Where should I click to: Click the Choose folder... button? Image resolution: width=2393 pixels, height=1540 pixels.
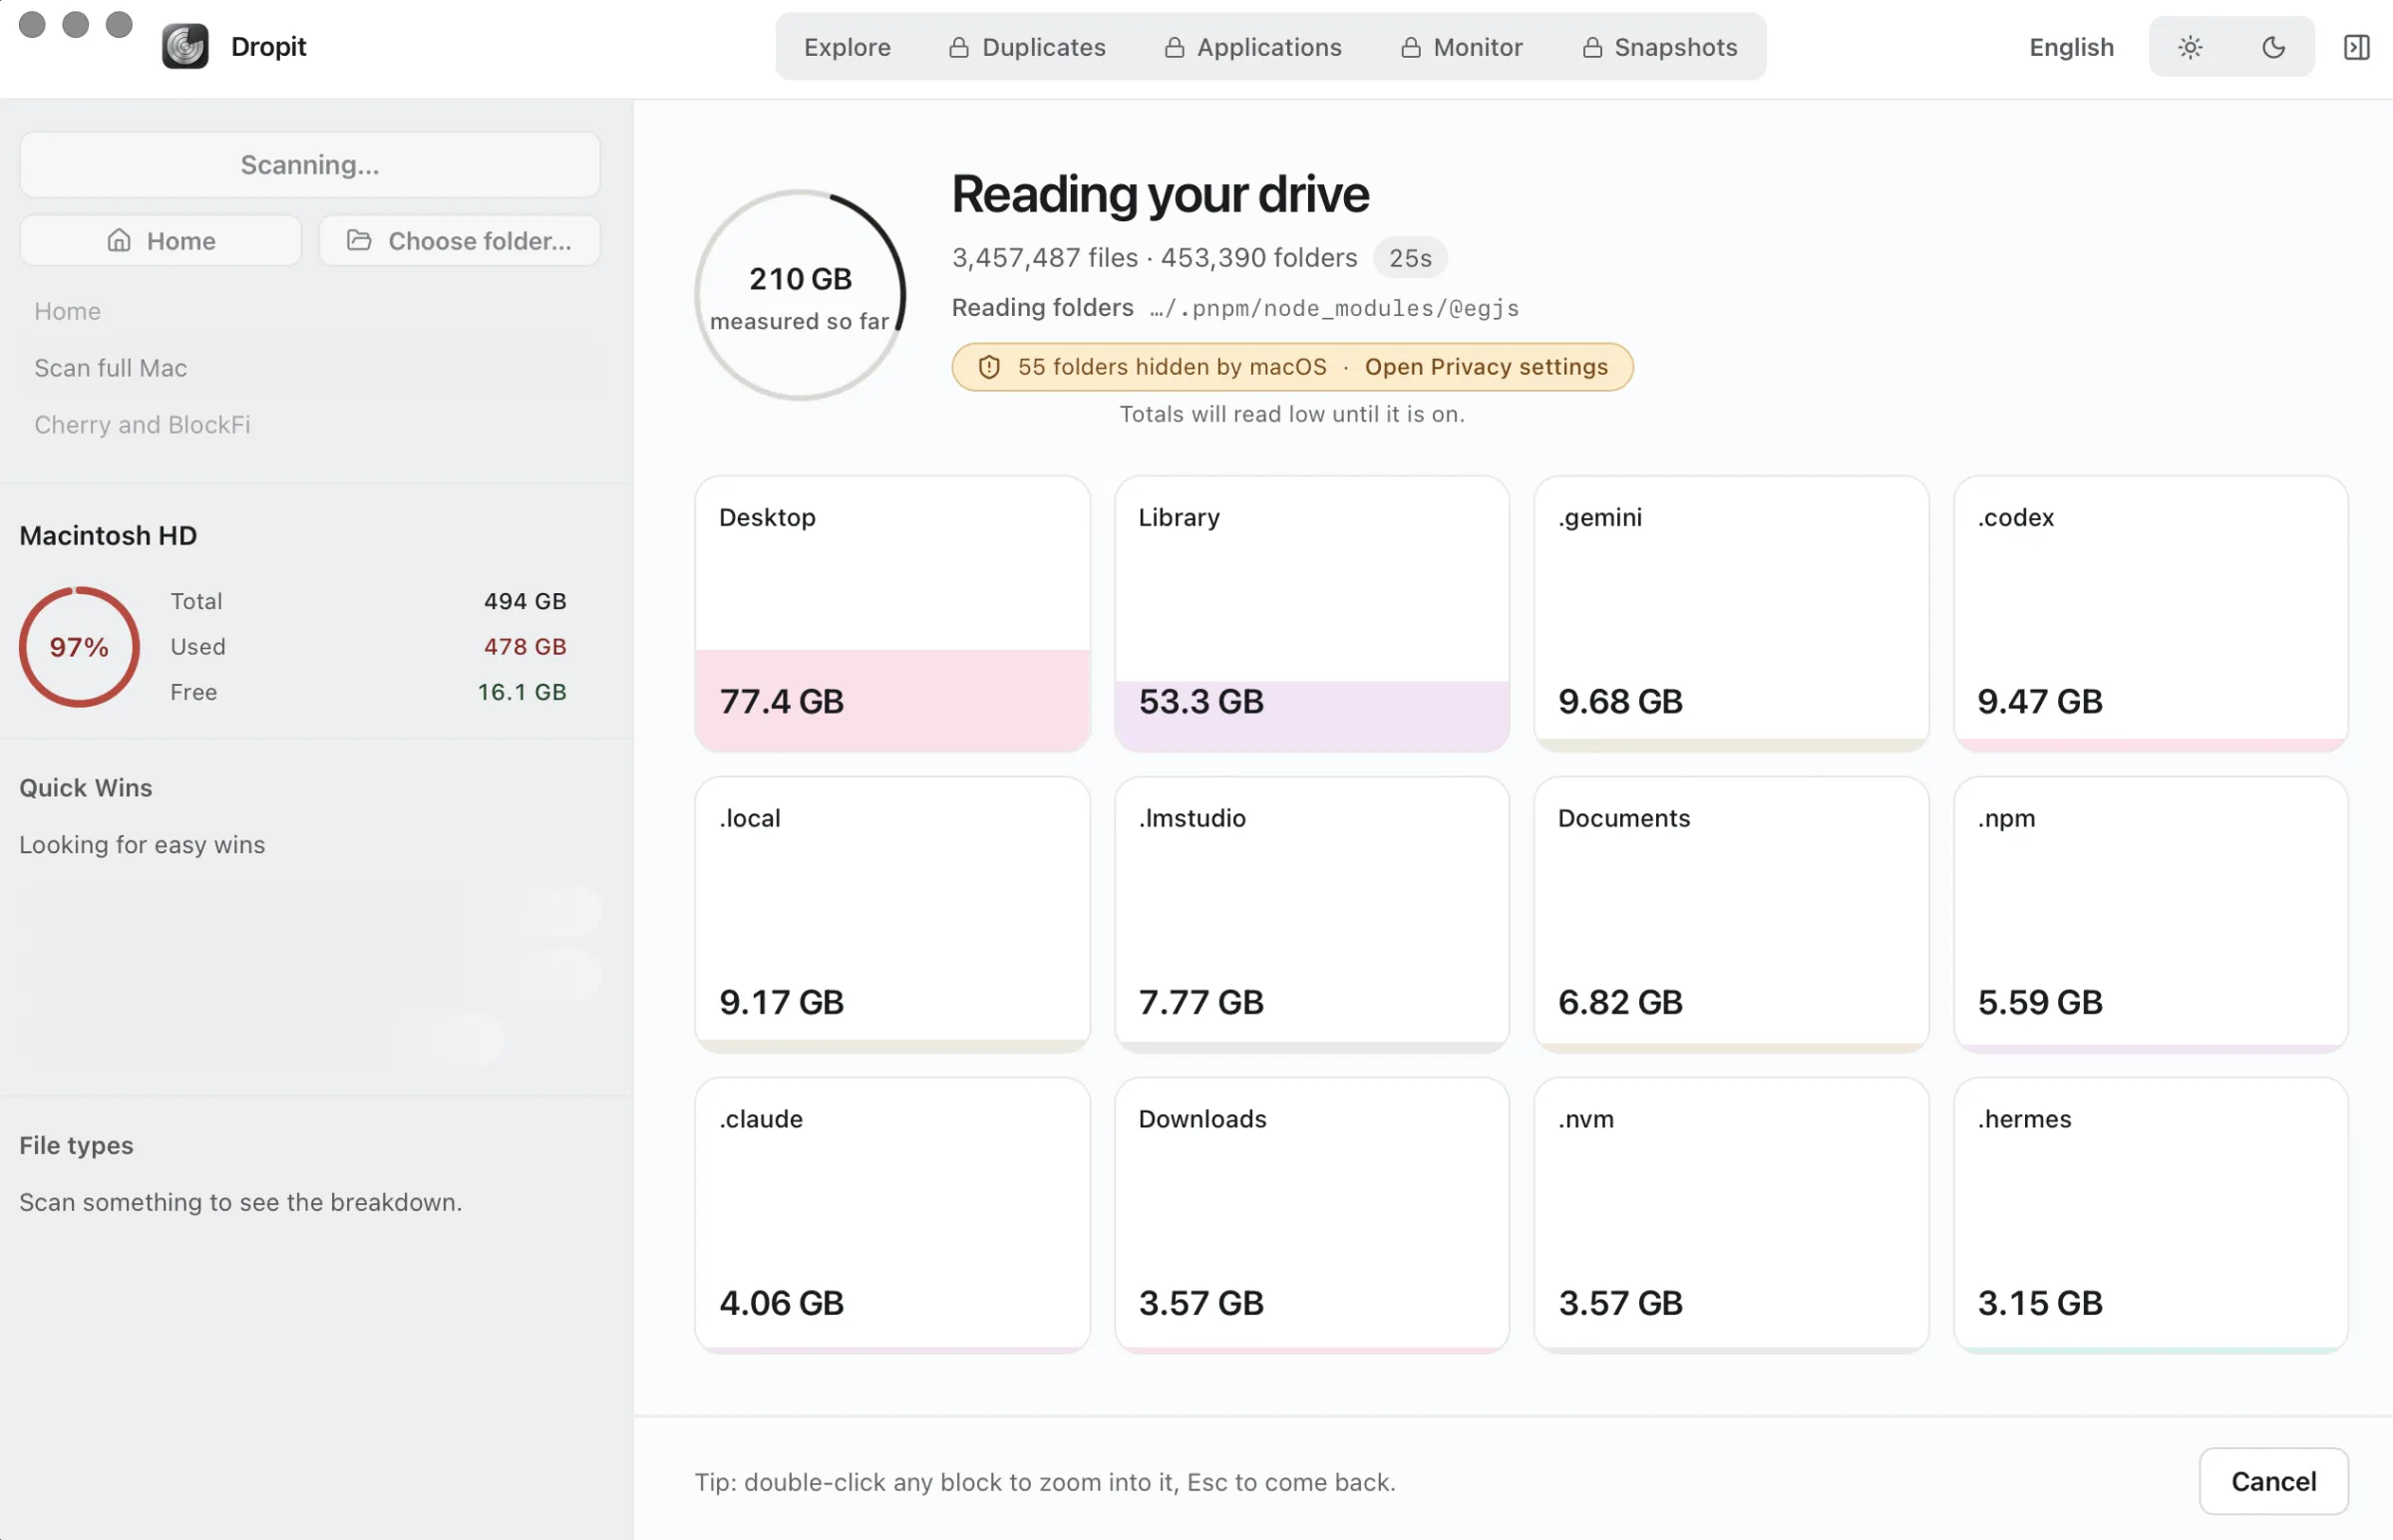(459, 241)
